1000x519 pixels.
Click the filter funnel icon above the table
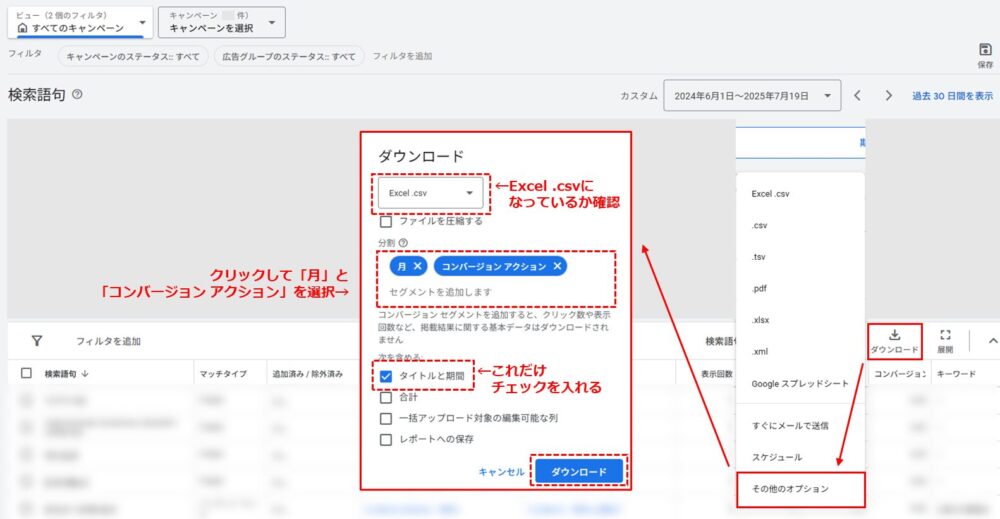click(x=37, y=341)
